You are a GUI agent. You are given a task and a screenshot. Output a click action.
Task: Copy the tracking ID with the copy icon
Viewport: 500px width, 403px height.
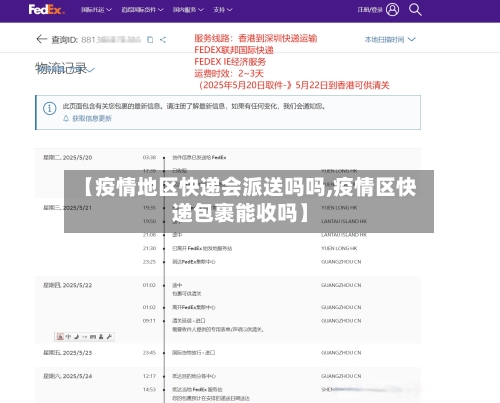pos(150,40)
